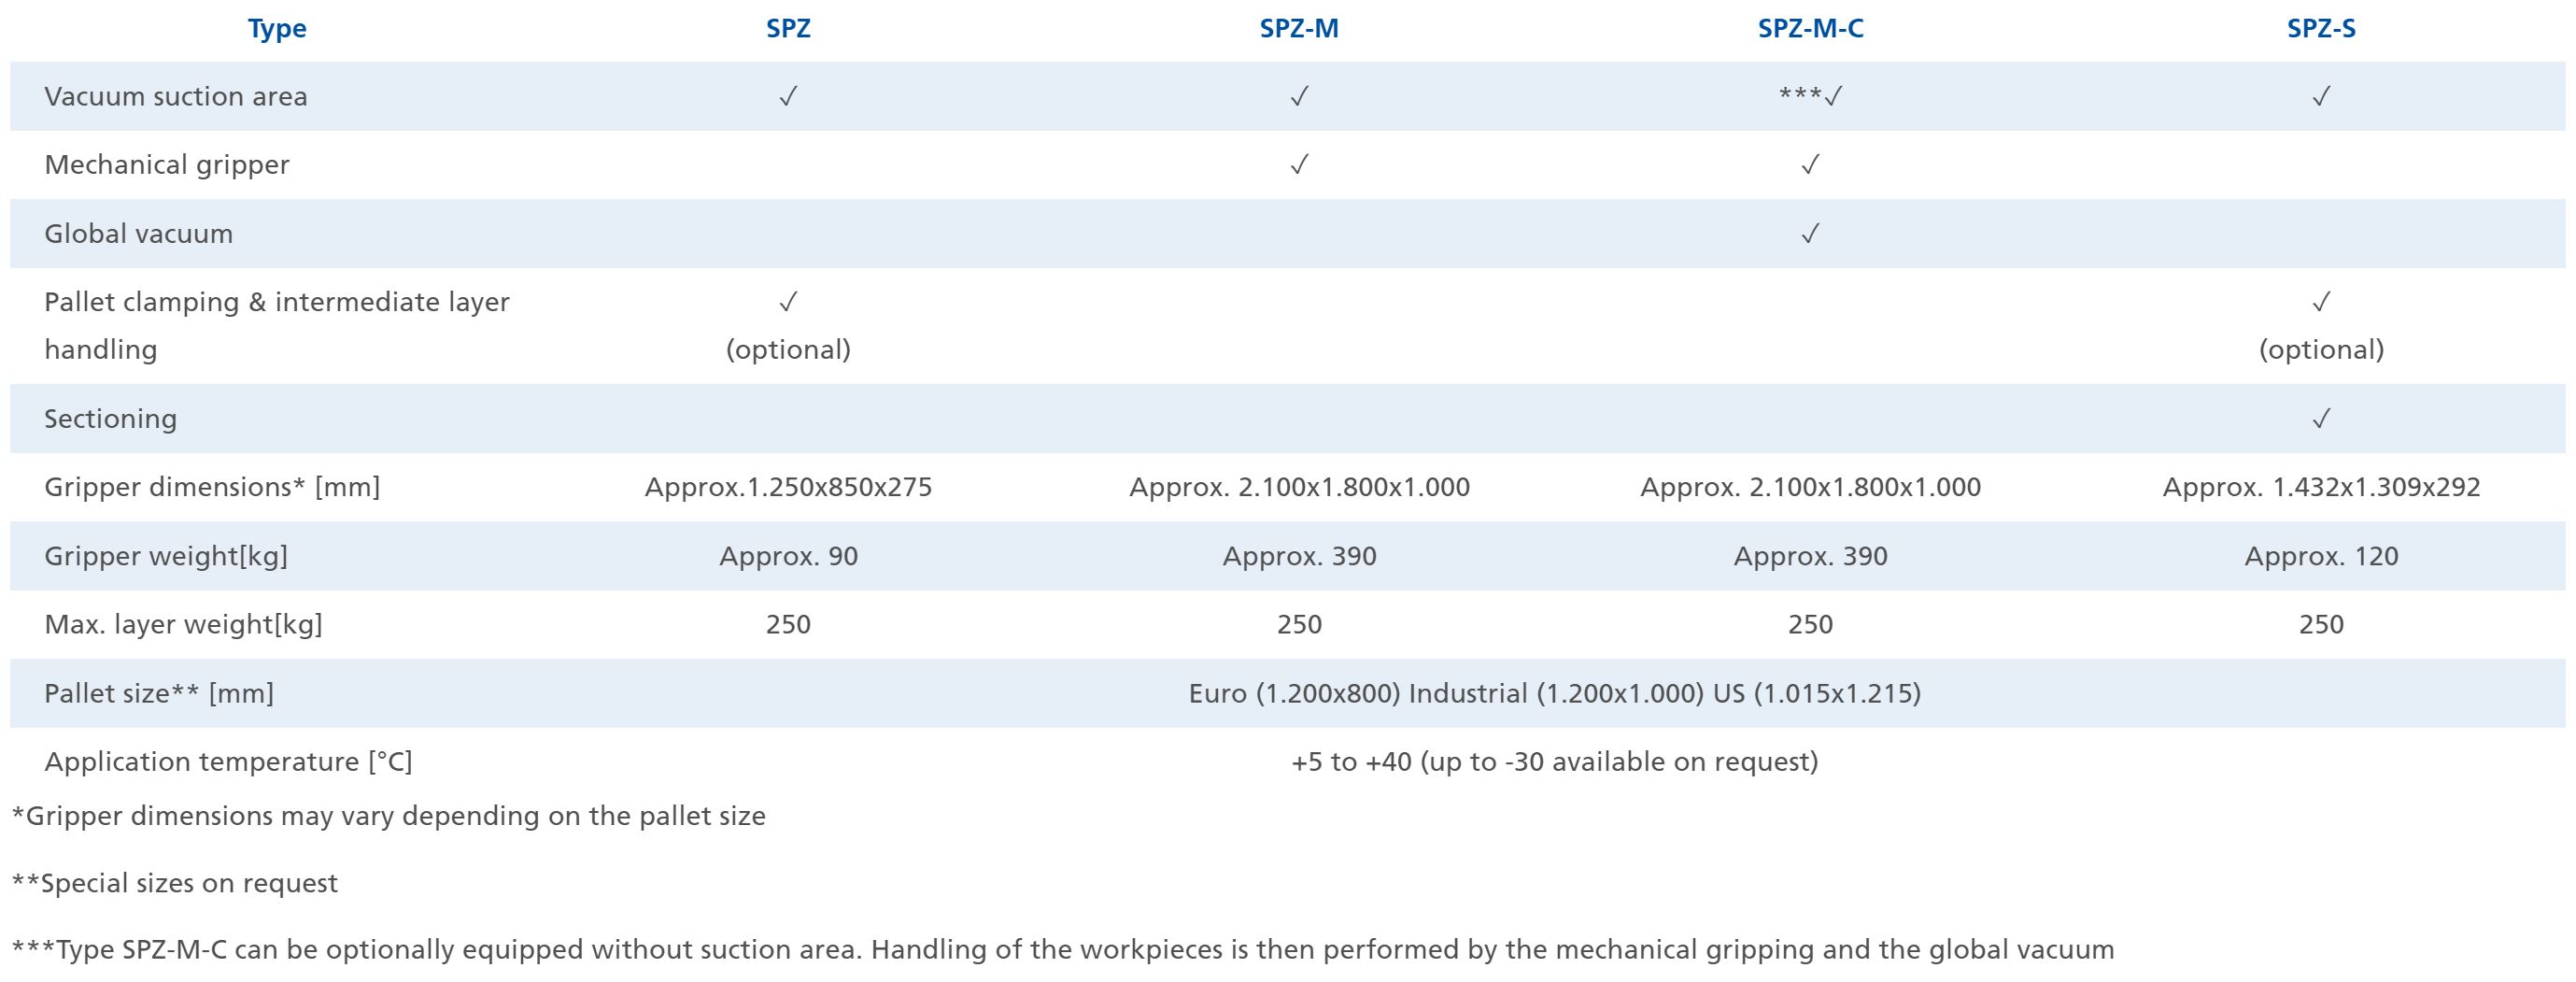Click the SPZ-S sectioning checkmark

pos(2321,419)
